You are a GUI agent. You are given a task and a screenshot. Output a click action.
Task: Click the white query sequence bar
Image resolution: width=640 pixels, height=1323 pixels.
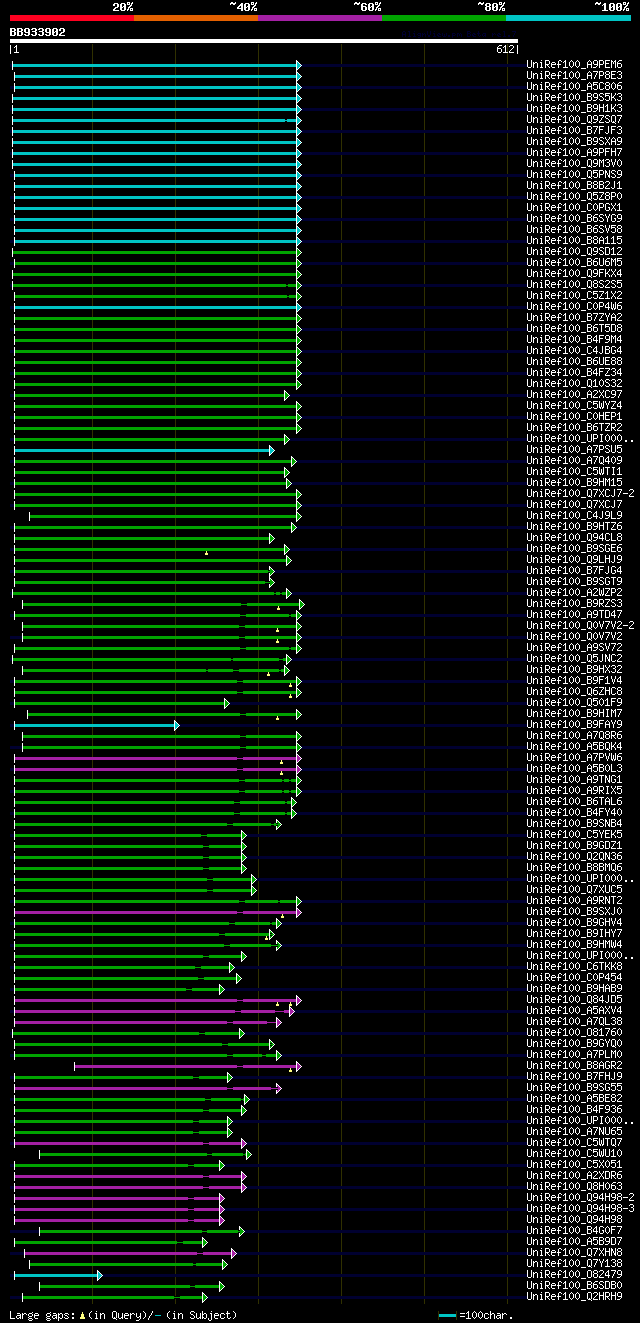coord(264,41)
